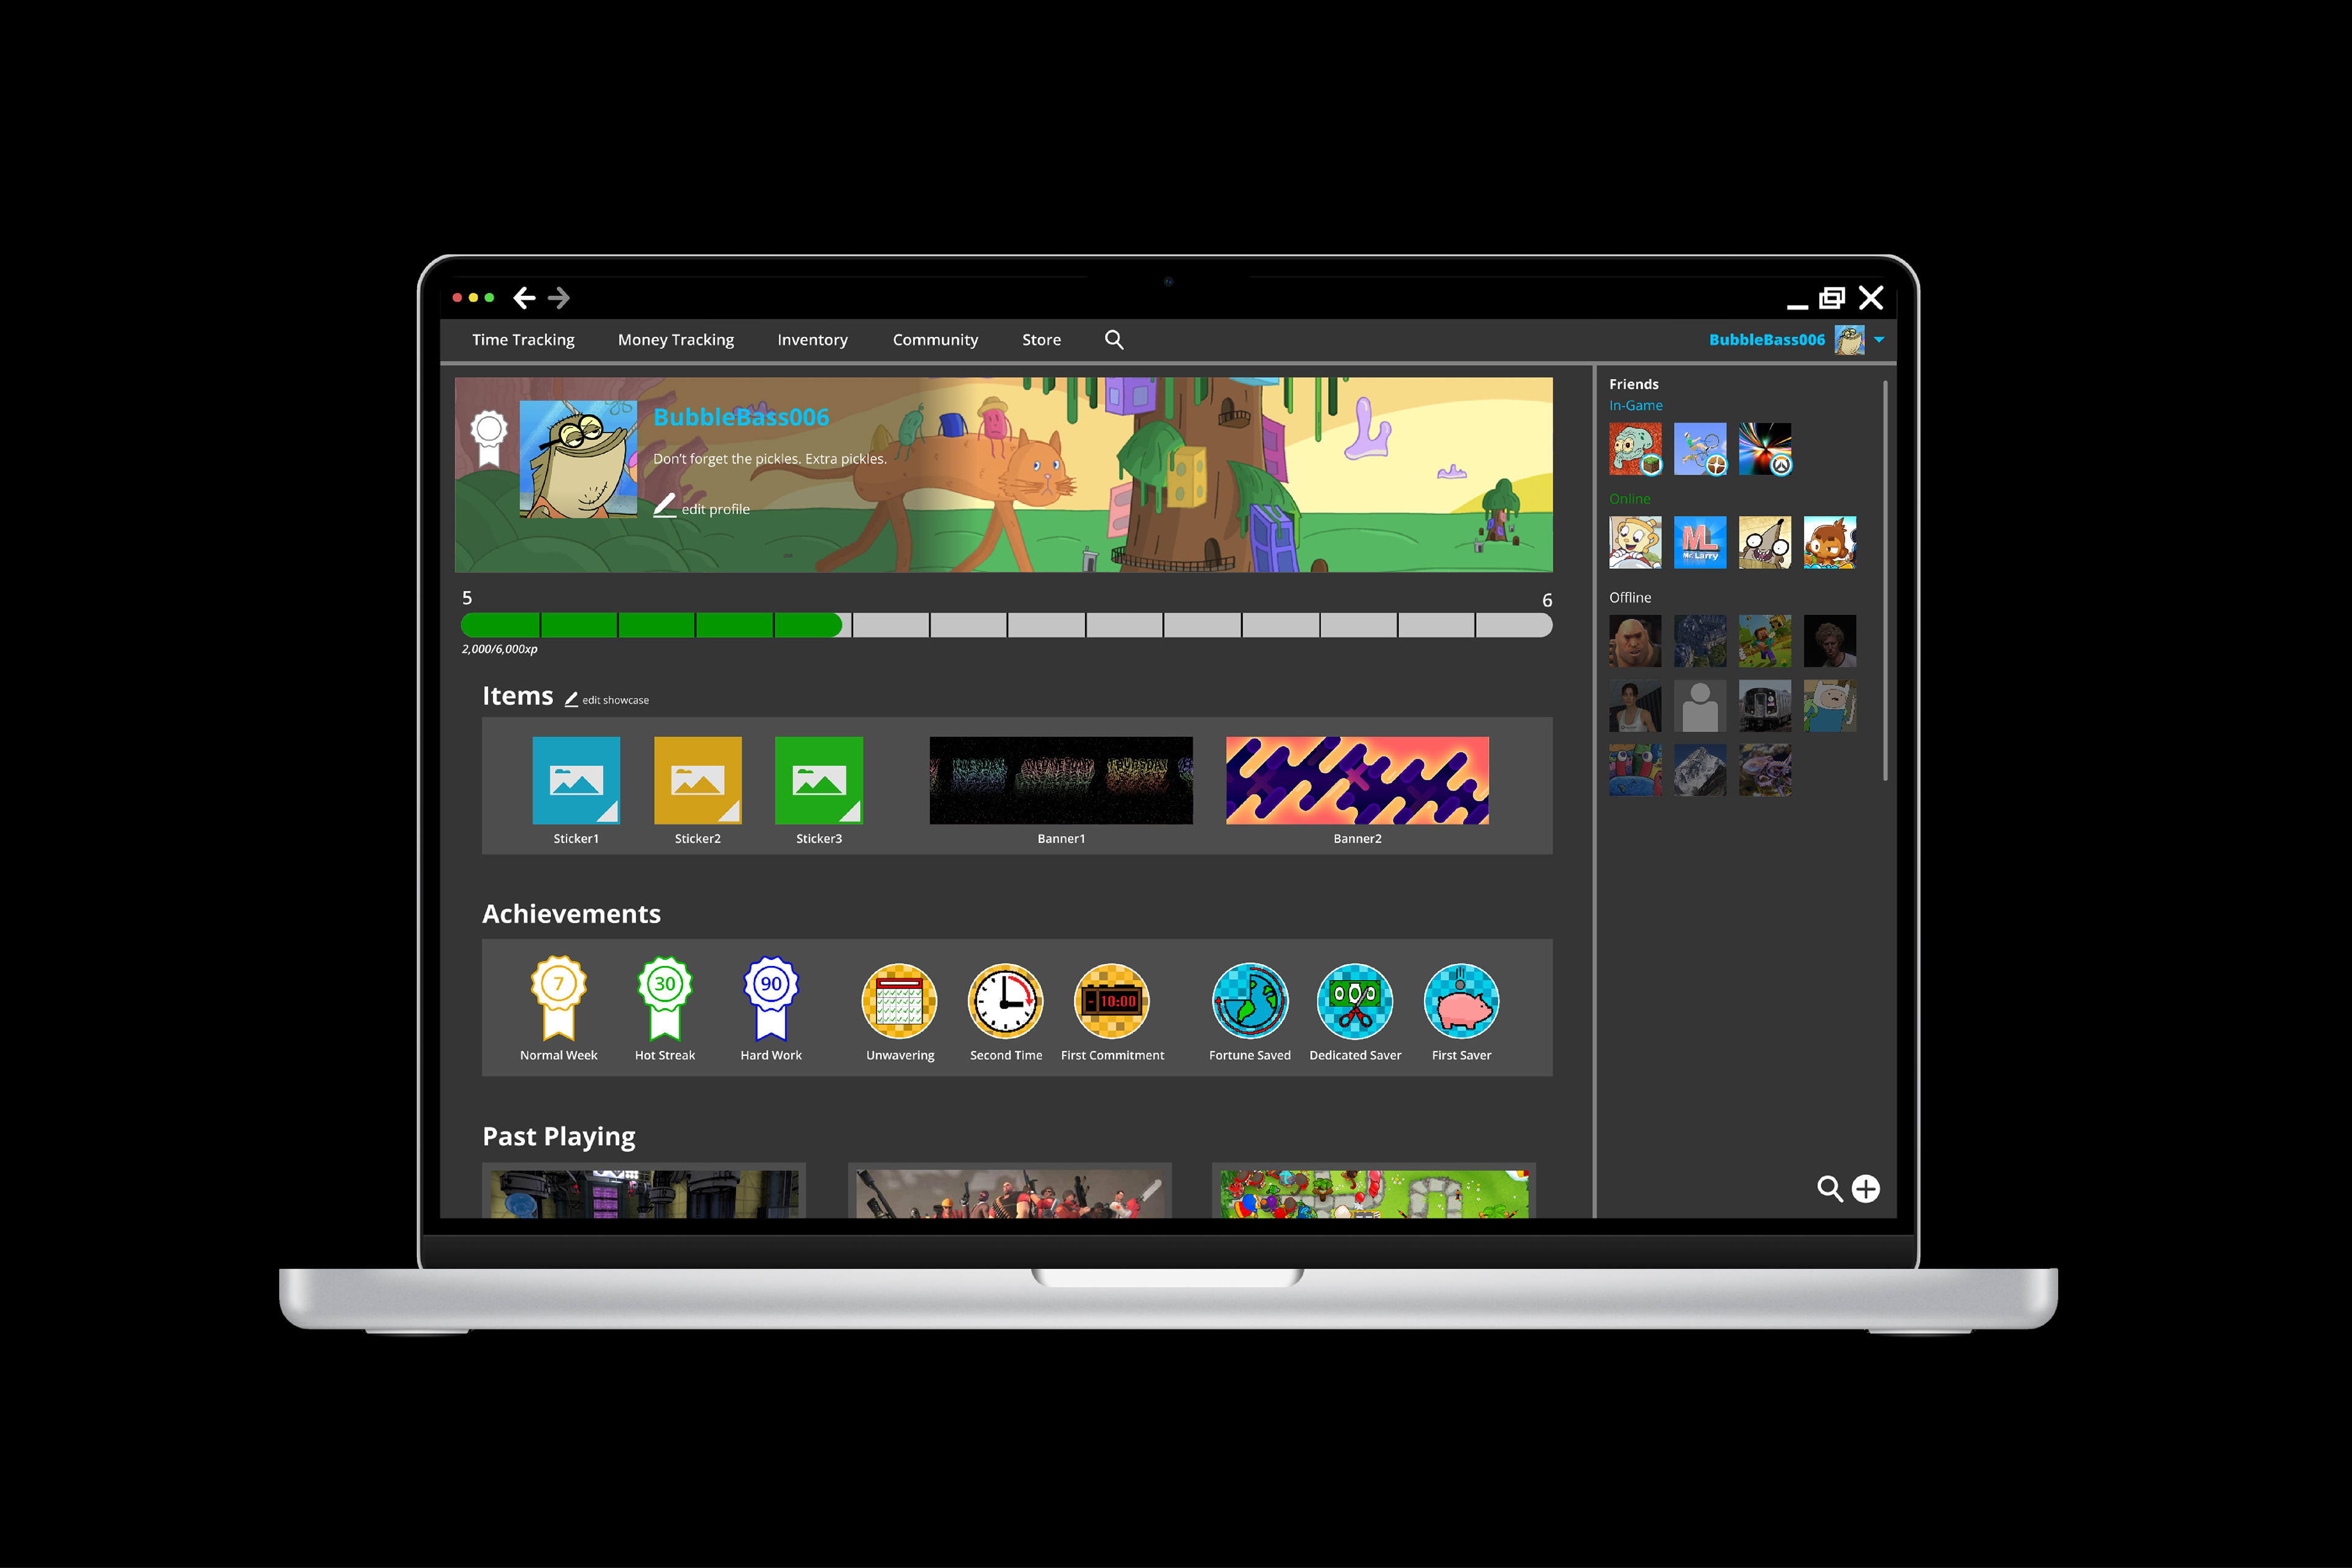Click BubbleBass006 username in top bar
Image resolution: width=2352 pixels, height=1568 pixels.
(1766, 340)
